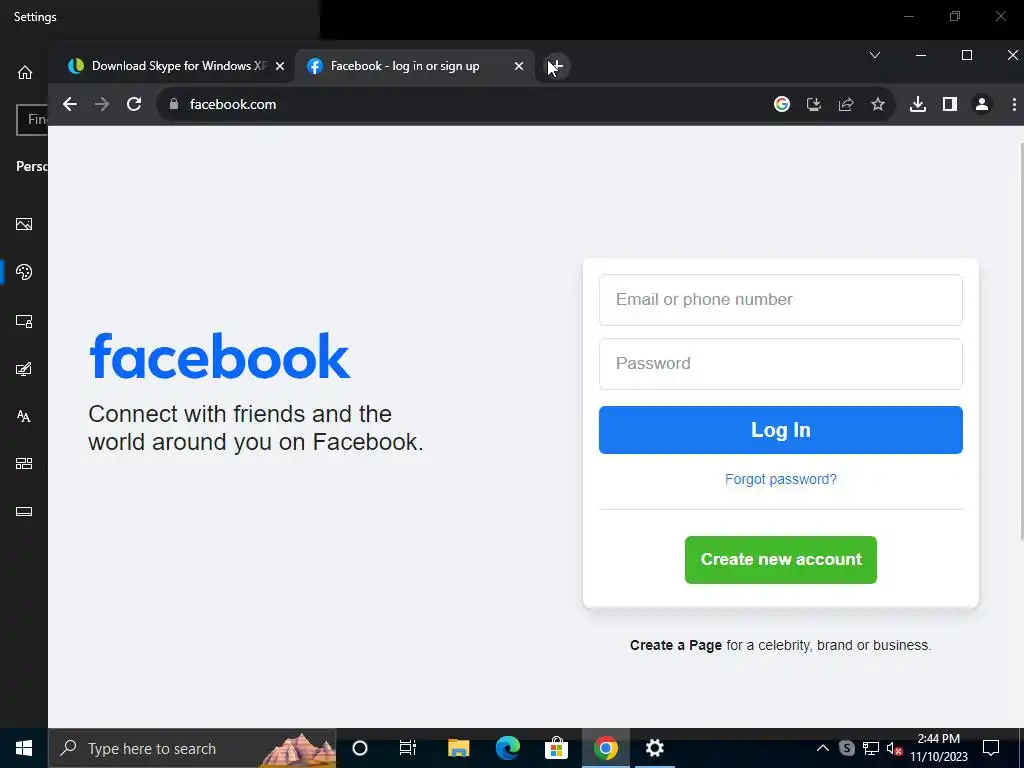The height and width of the screenshot is (768, 1024).
Task: Open Colors palette icon in Settings
Action: [24, 272]
